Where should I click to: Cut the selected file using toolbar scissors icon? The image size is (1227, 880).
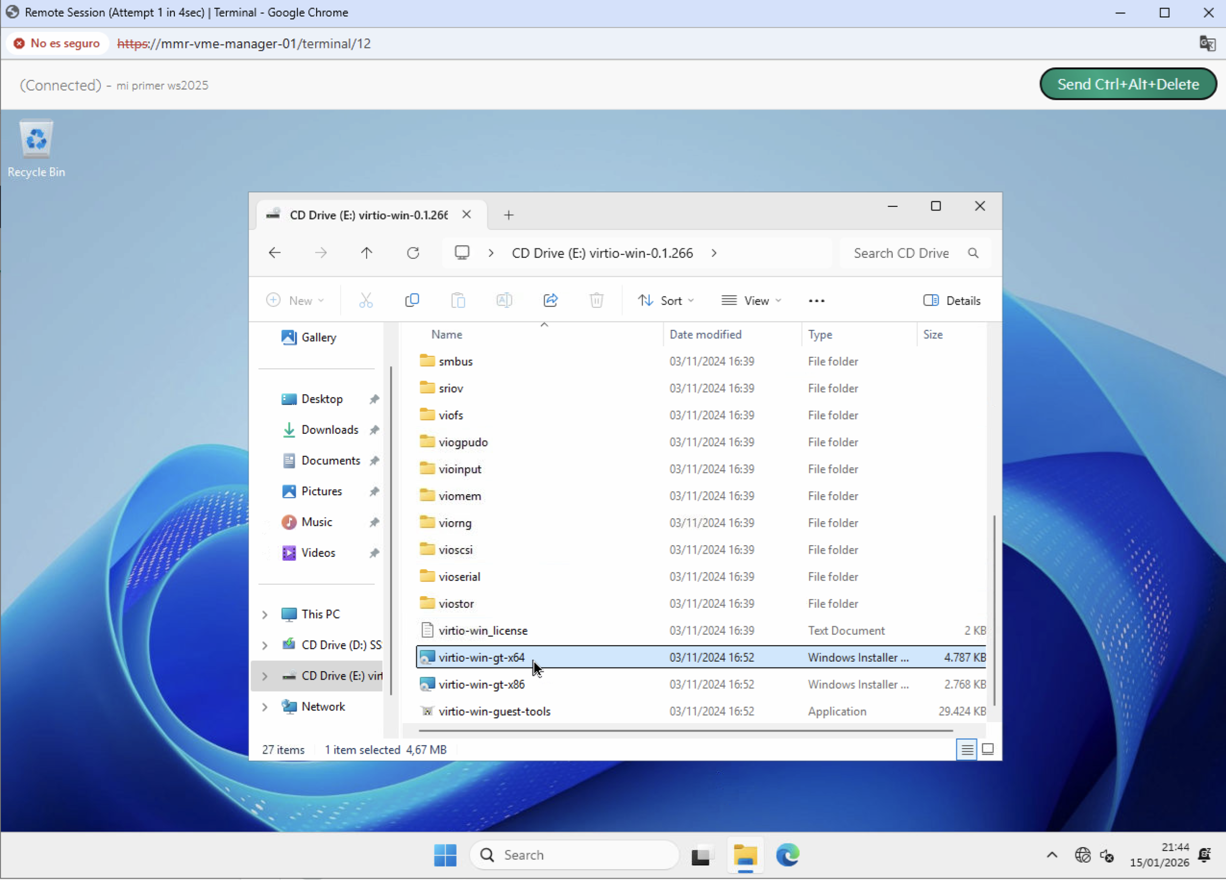pyautogui.click(x=366, y=300)
